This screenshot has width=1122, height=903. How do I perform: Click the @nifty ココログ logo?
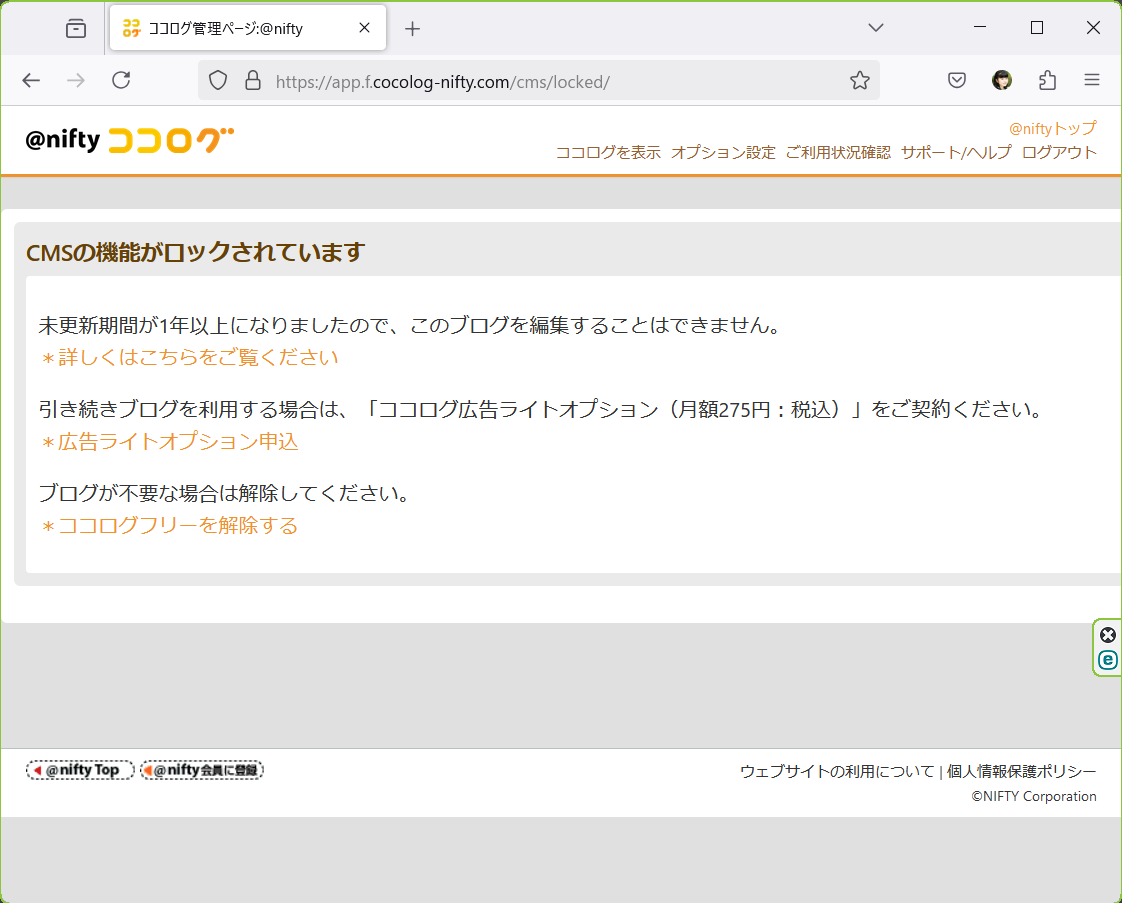(x=130, y=140)
